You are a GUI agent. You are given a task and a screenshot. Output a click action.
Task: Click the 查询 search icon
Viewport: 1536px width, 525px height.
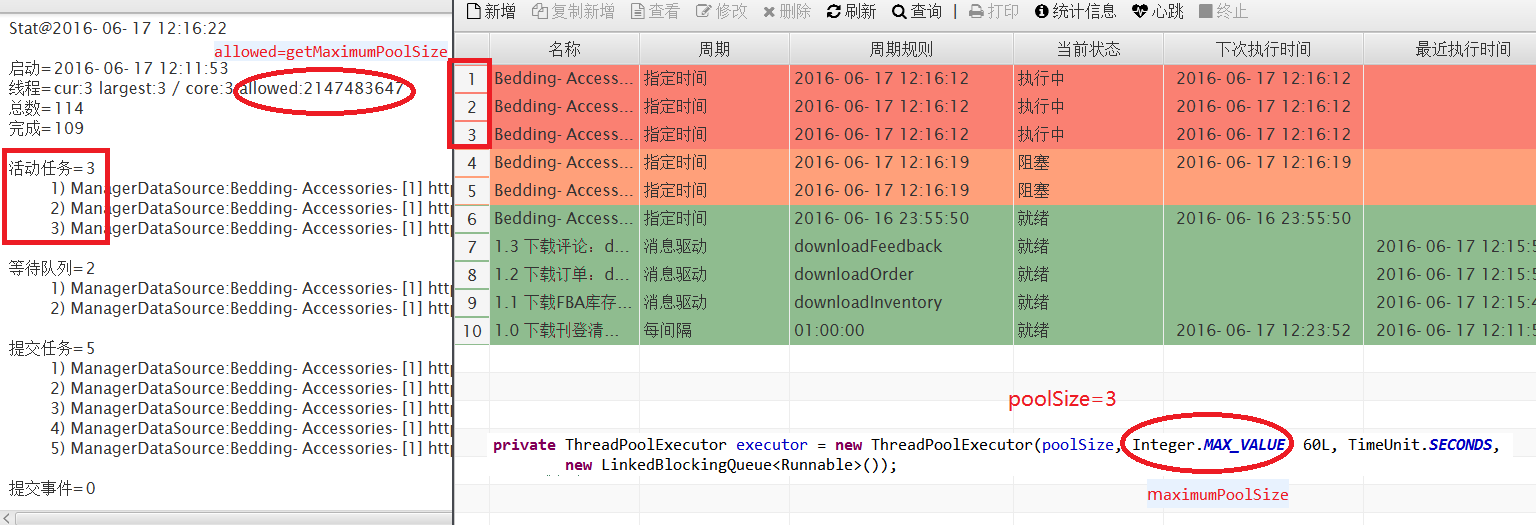(x=899, y=12)
